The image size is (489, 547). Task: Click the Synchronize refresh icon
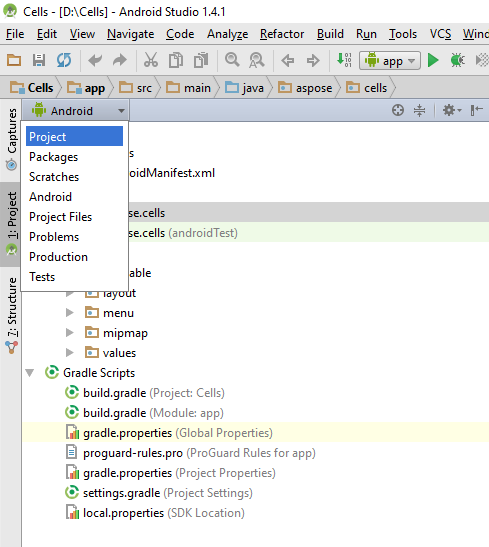pos(64,60)
